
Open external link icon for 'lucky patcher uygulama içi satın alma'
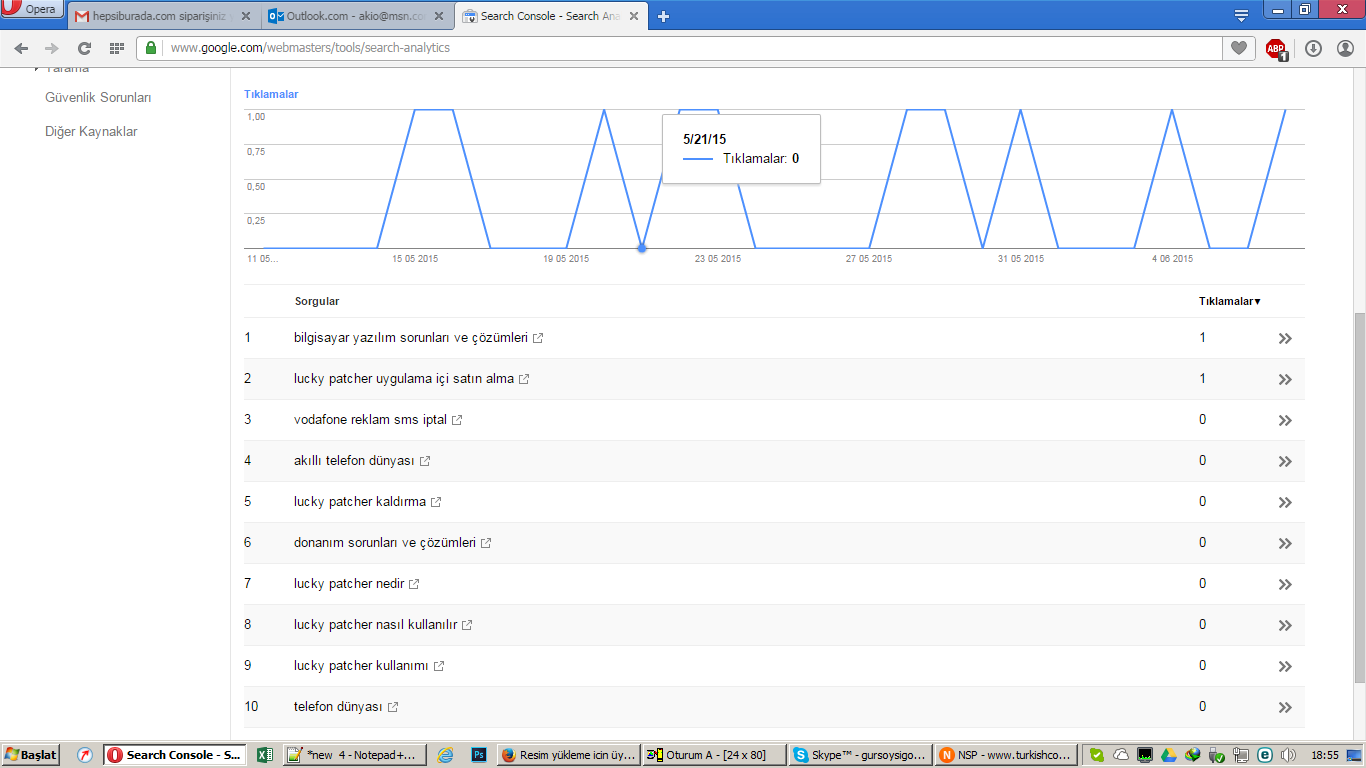[524, 379]
